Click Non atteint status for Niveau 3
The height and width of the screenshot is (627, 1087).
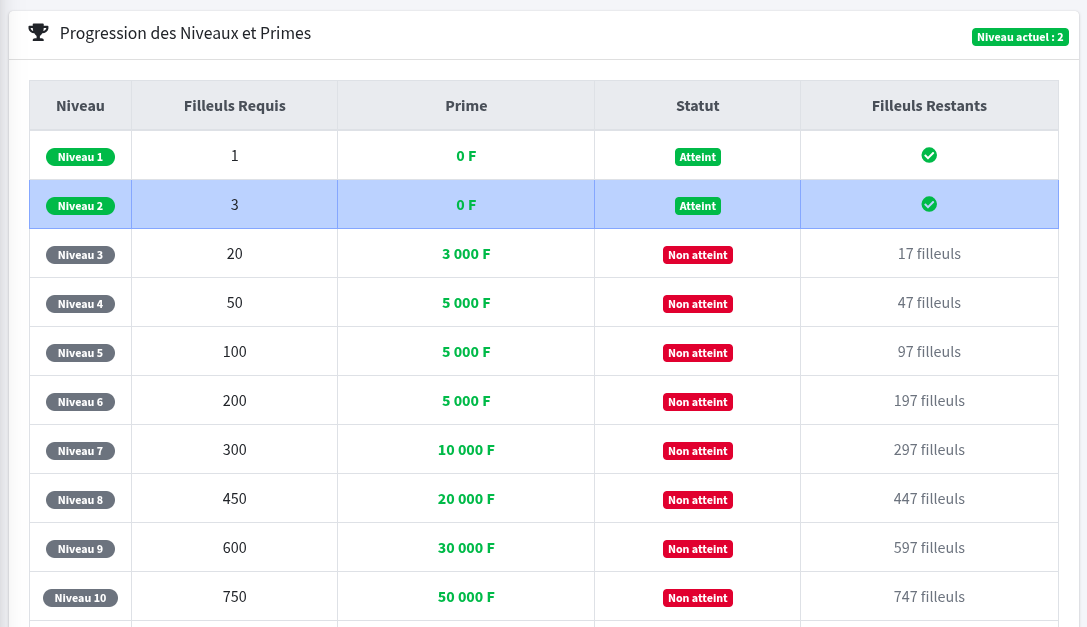pyautogui.click(x=697, y=255)
